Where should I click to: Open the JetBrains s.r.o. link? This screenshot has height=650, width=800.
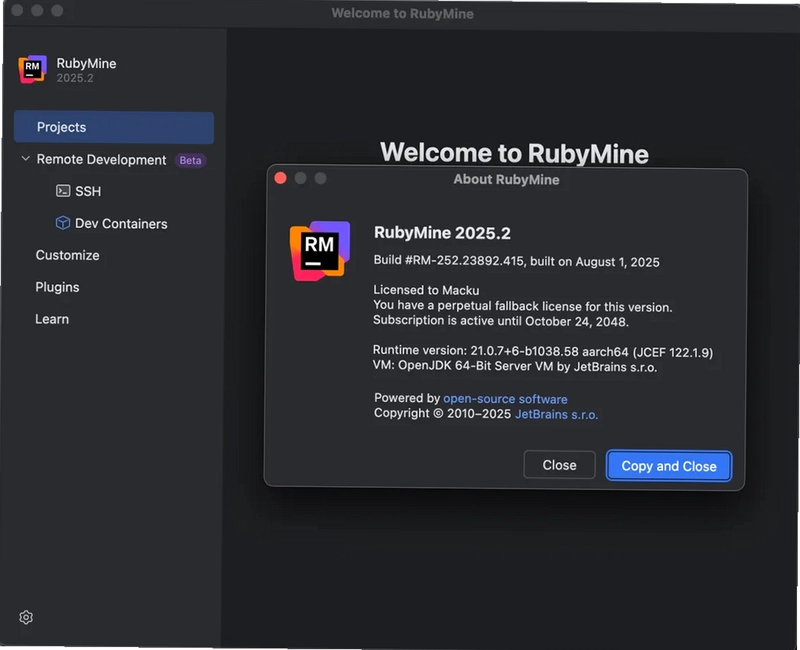[x=556, y=414]
